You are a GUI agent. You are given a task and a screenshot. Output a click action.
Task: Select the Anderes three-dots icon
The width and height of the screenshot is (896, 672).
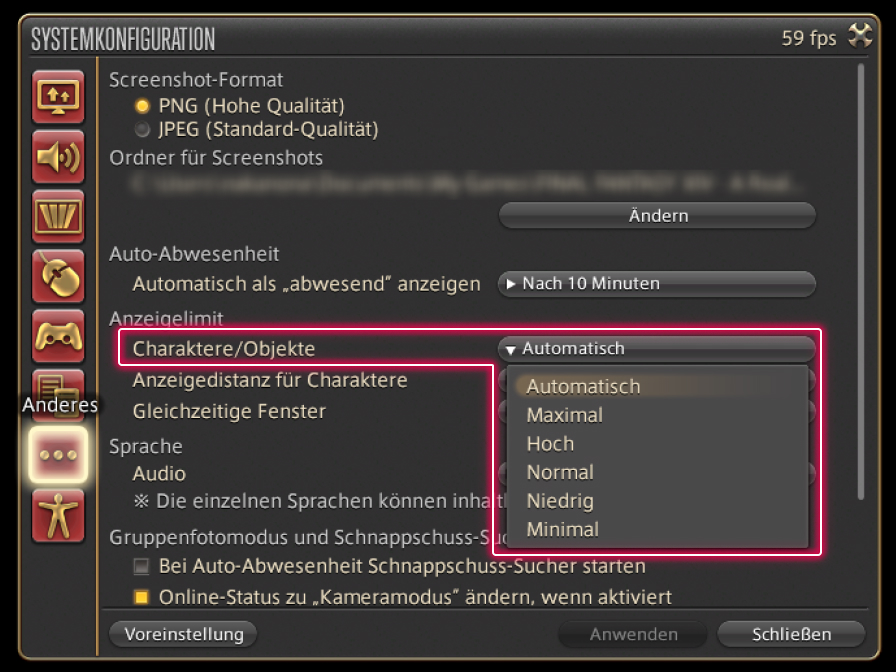click(58, 453)
